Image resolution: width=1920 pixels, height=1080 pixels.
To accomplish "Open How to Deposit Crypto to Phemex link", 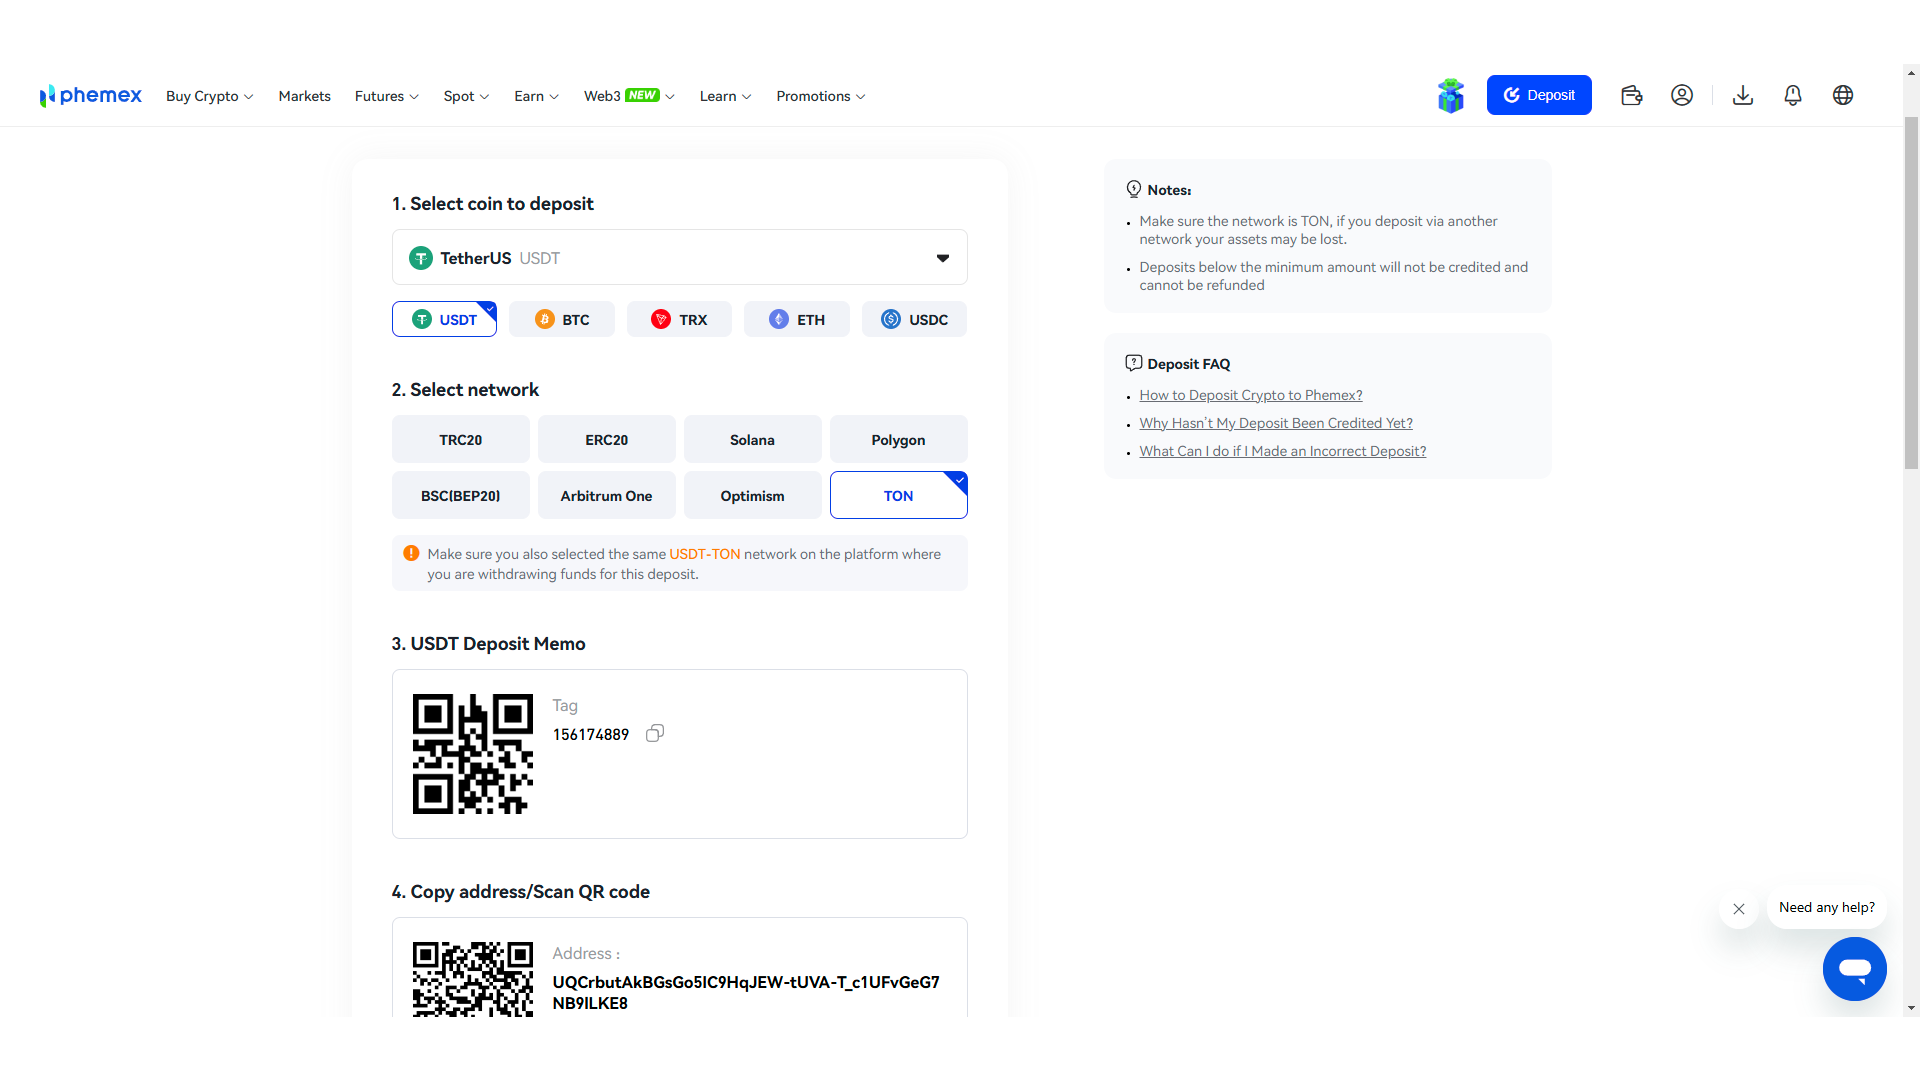I will pyautogui.click(x=1250, y=395).
